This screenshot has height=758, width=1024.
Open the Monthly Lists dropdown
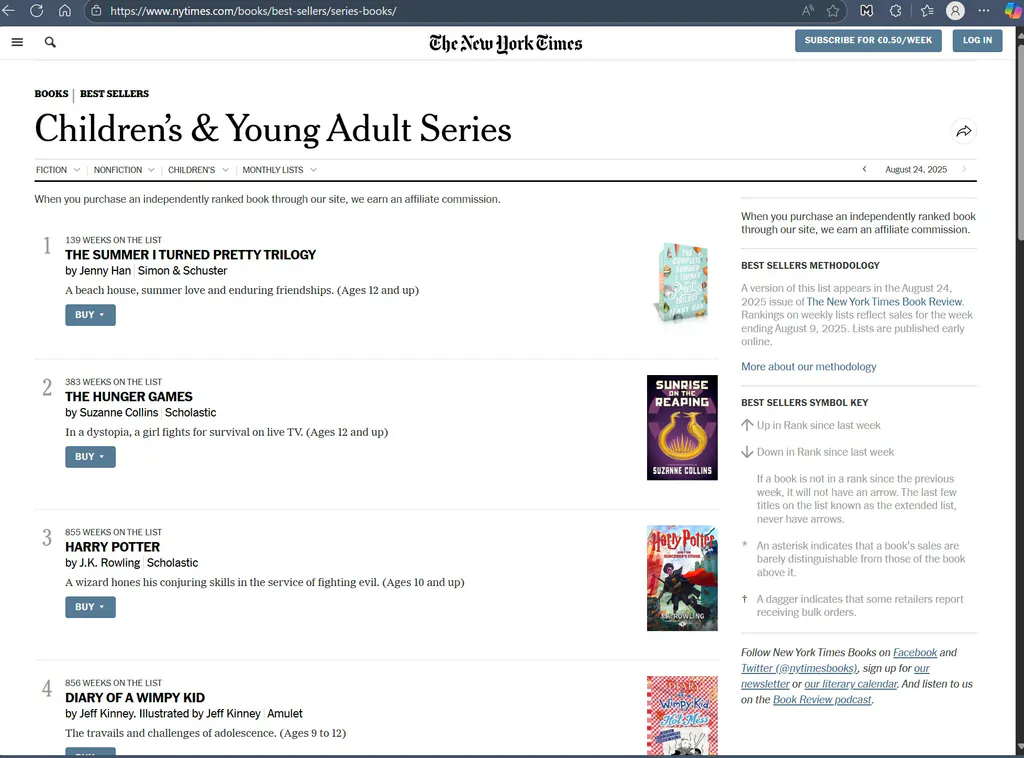click(x=279, y=170)
